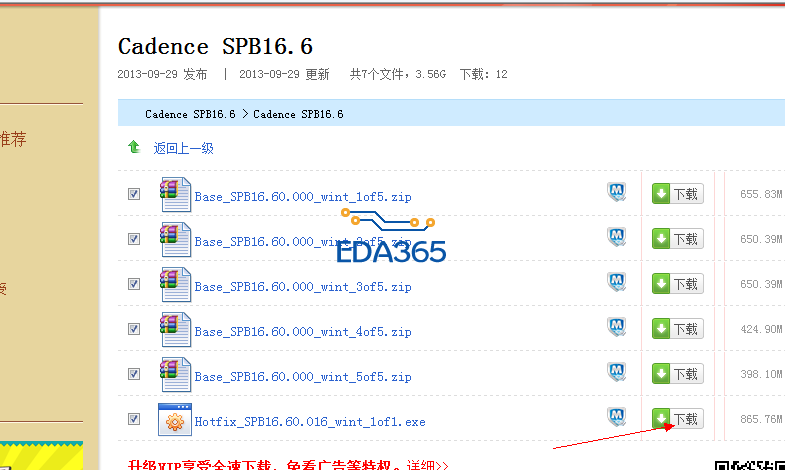The image size is (785, 470).
Task: Download Base_SPB16.60.000_wint_4of5.zip with its button
Action: click(677, 329)
